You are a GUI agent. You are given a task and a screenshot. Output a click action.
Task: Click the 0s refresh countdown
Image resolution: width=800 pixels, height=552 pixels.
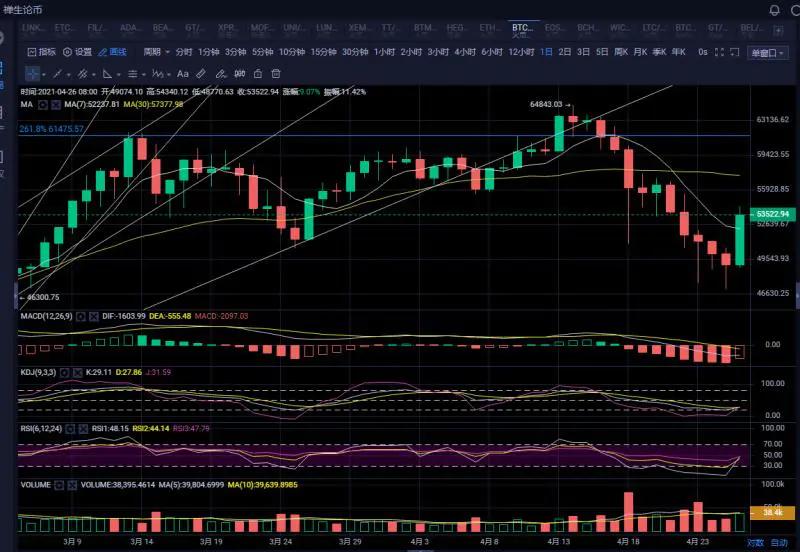click(x=703, y=52)
